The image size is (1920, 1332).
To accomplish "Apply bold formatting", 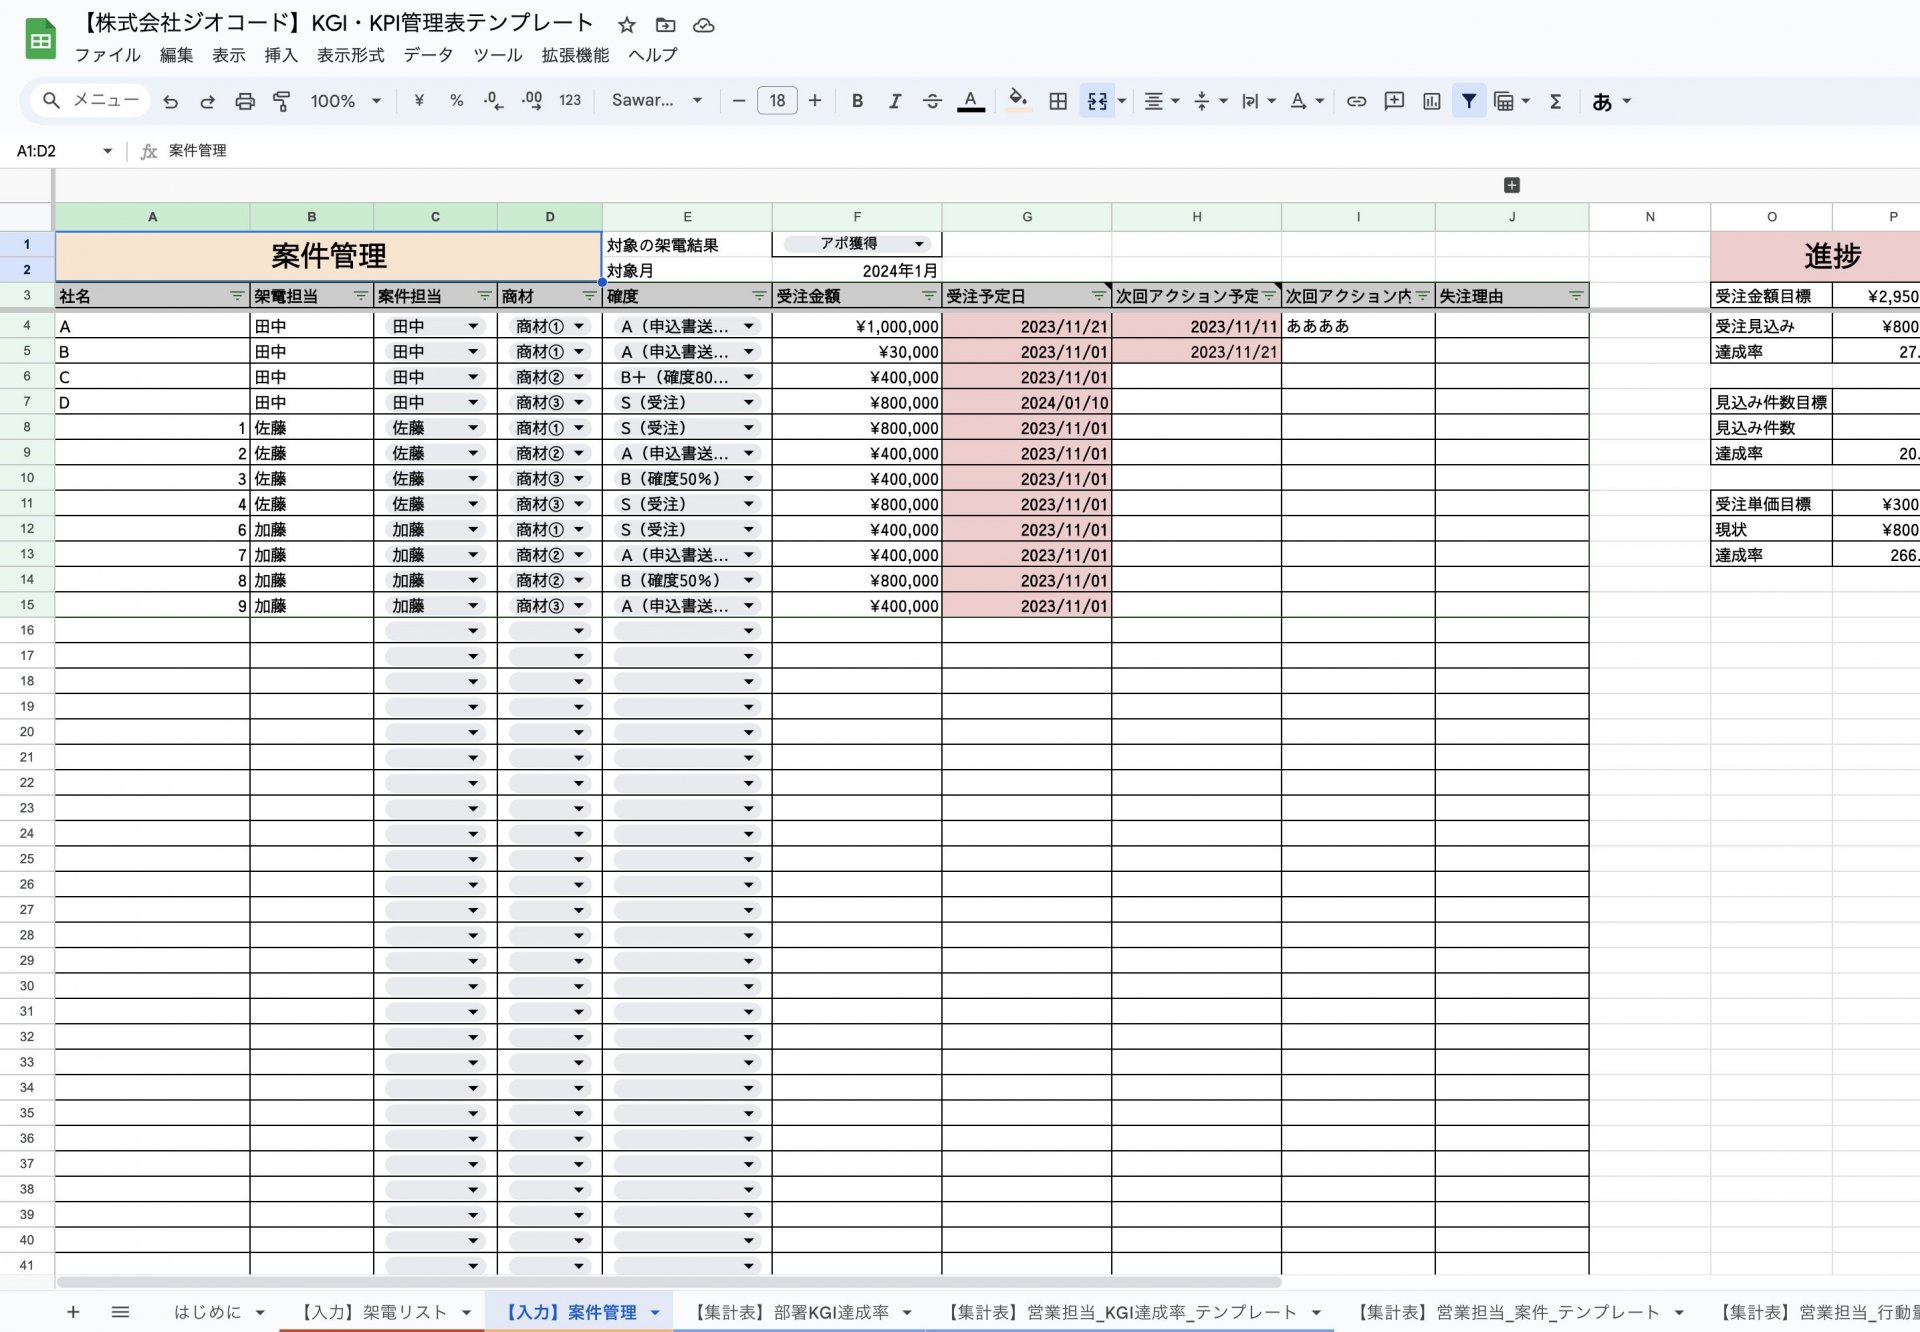I will [x=856, y=100].
